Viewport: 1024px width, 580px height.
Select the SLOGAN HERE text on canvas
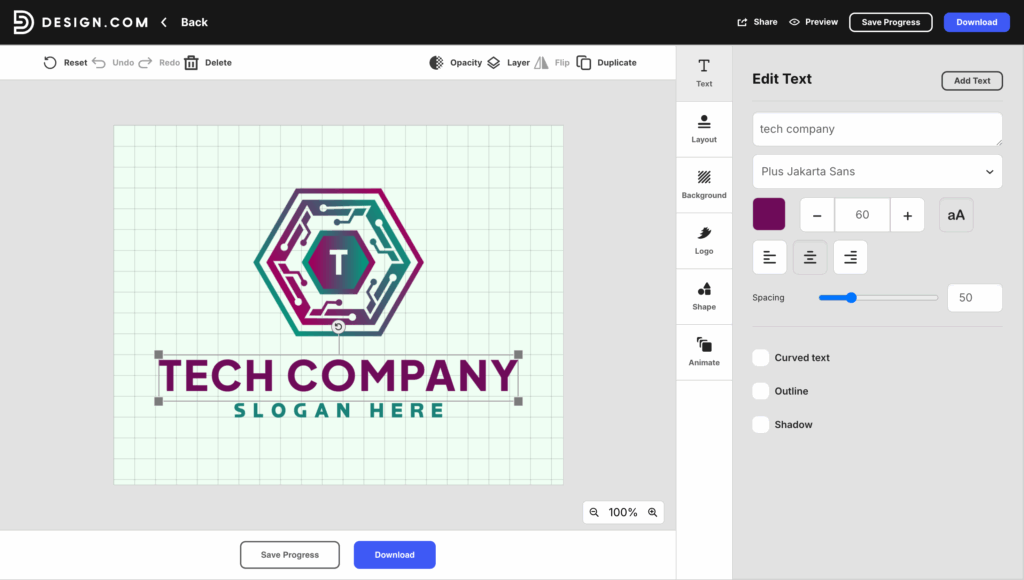pyautogui.click(x=339, y=410)
